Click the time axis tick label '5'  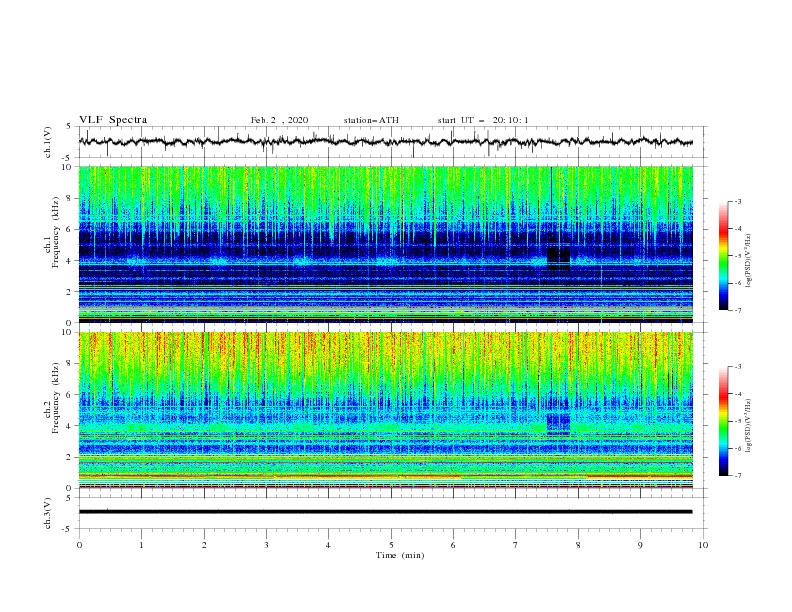[x=391, y=545]
